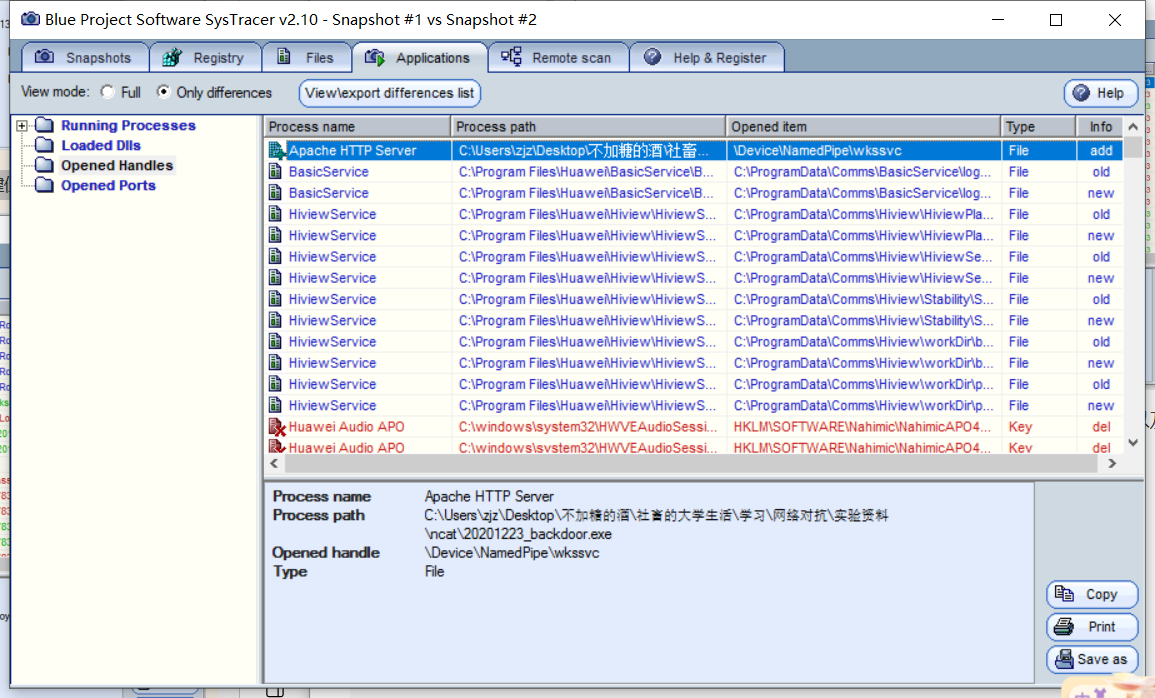Select Running Processes in the tree
The width and height of the screenshot is (1155, 698).
coord(128,125)
